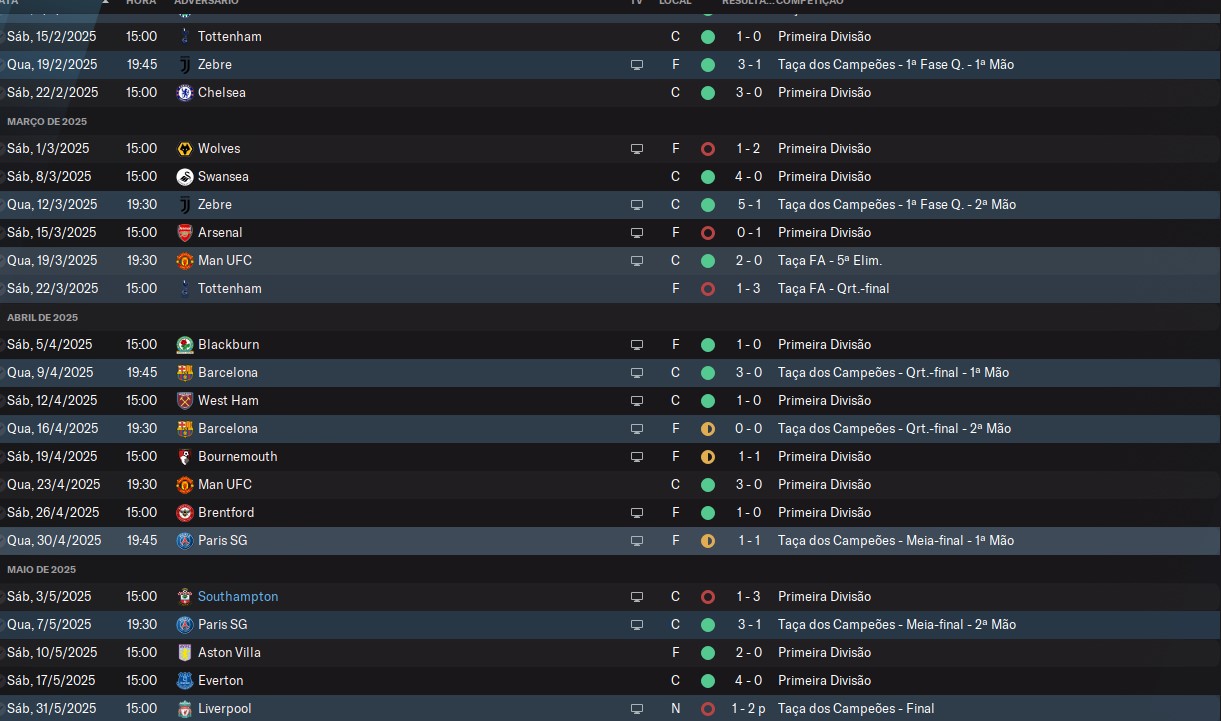Image resolution: width=1221 pixels, height=721 pixels.
Task: Select the Arsenal club crest
Action: pyautogui.click(x=184, y=232)
